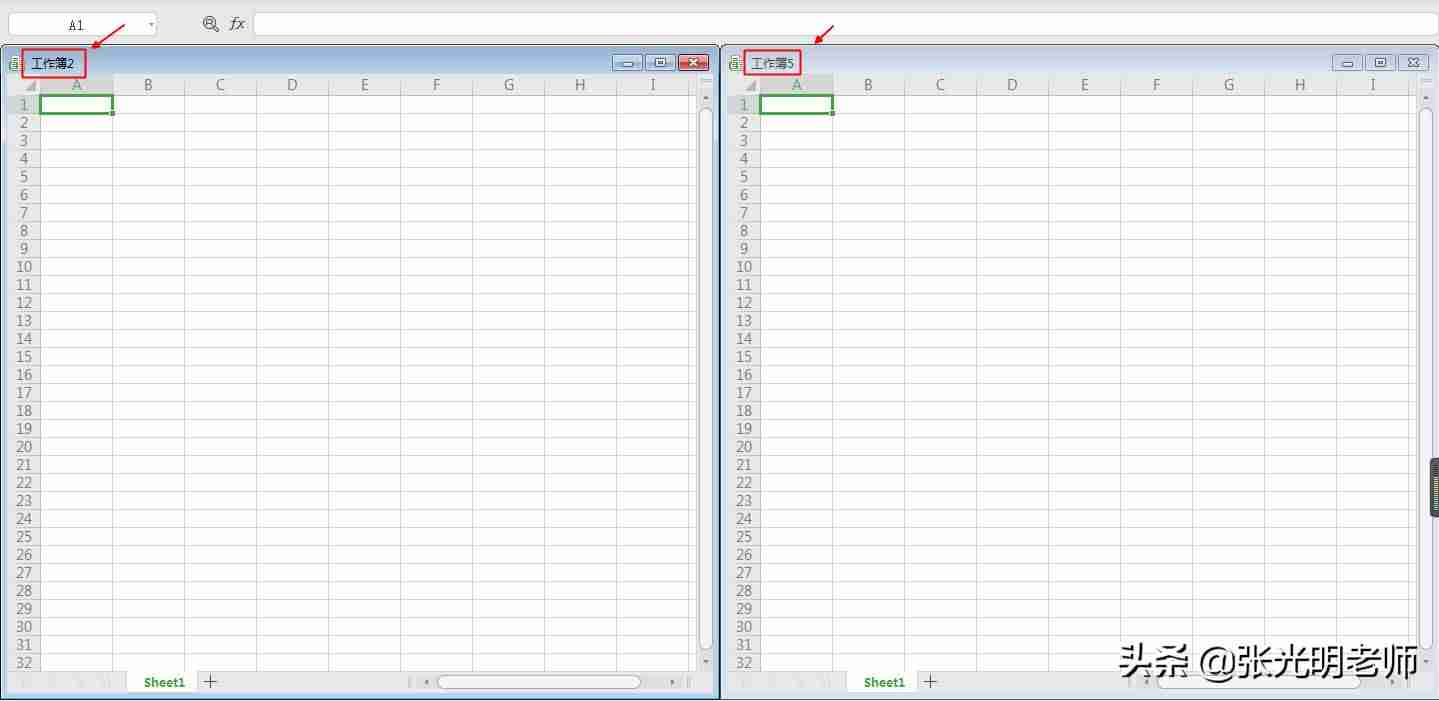Select row 3 header in 工作簿5
This screenshot has height=701, width=1439.
744,141
